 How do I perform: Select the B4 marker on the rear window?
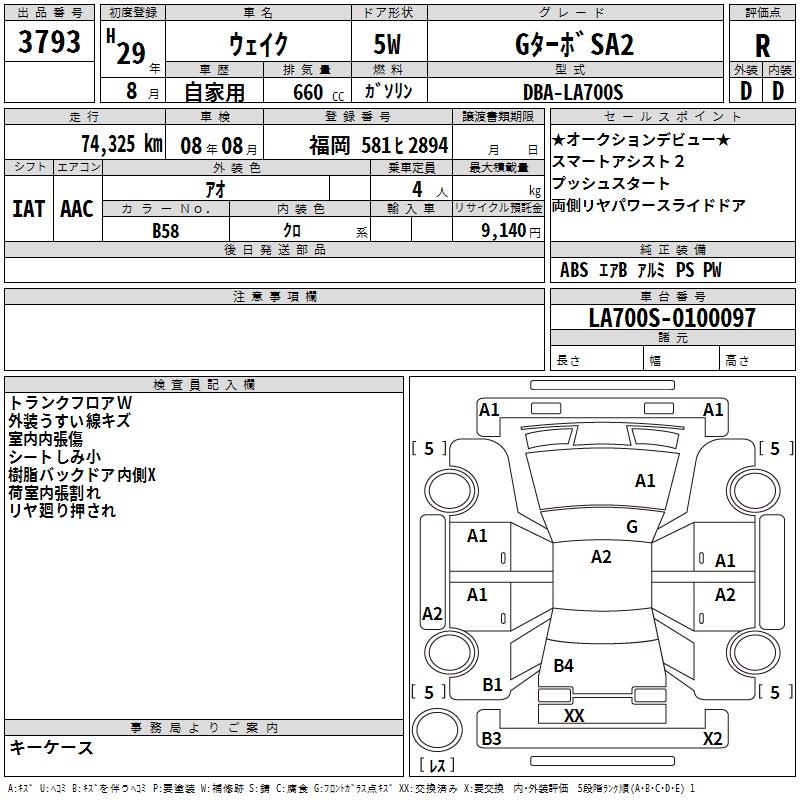click(563, 665)
